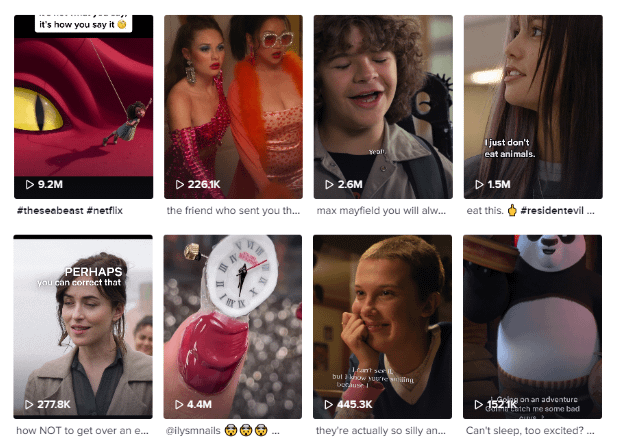
Task: Open the #netflix hashtag link
Action: 105,210
